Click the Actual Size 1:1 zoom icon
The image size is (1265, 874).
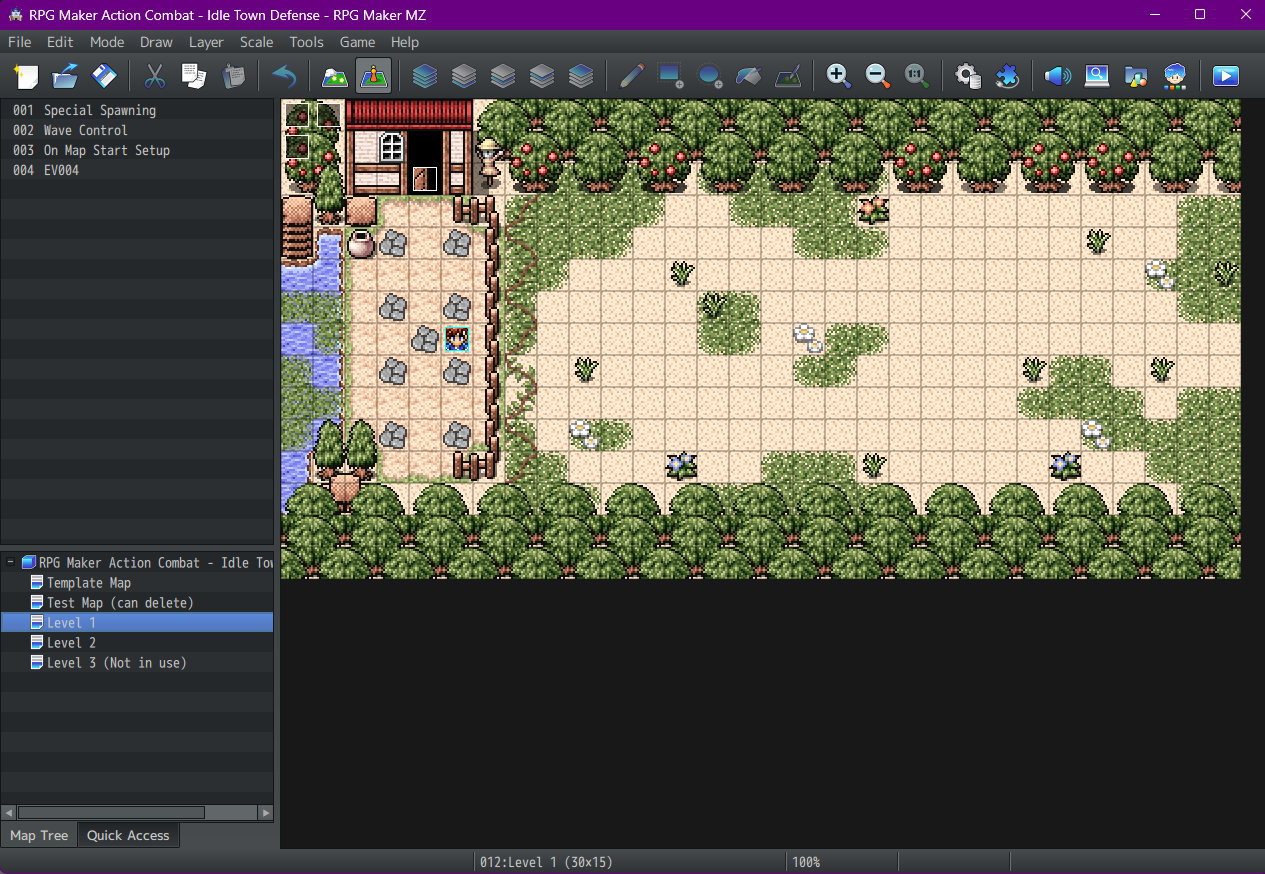coord(917,76)
